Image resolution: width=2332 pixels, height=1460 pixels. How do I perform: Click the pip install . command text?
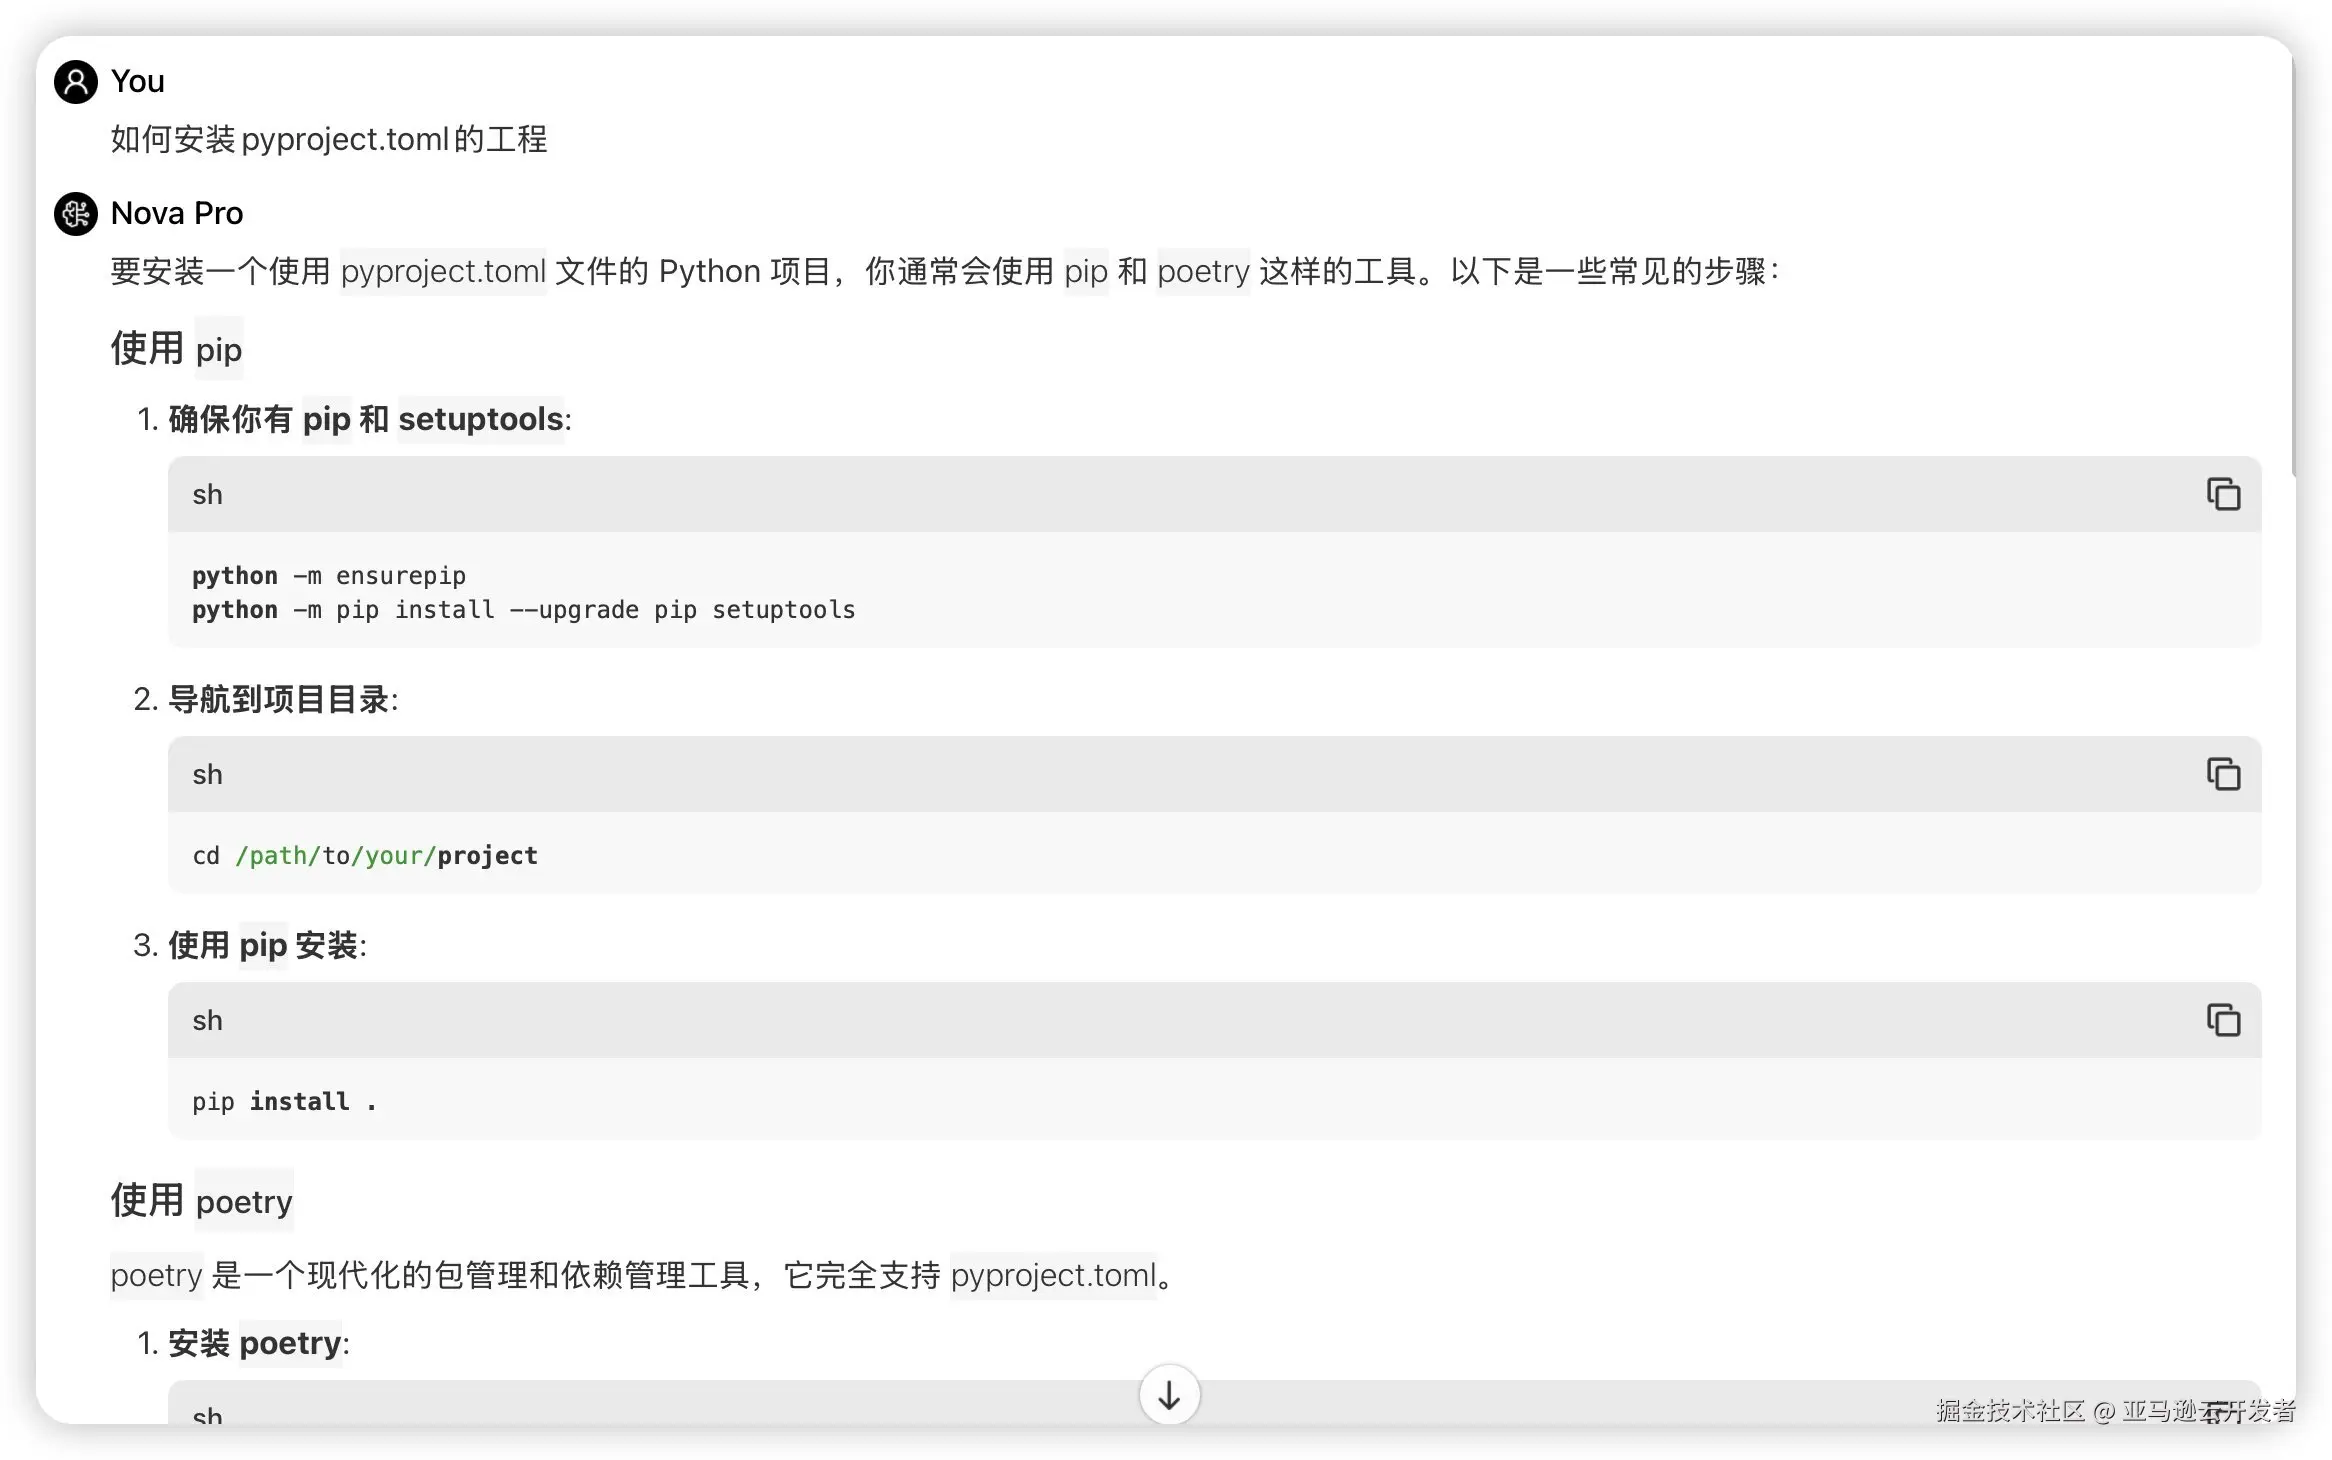click(285, 1101)
